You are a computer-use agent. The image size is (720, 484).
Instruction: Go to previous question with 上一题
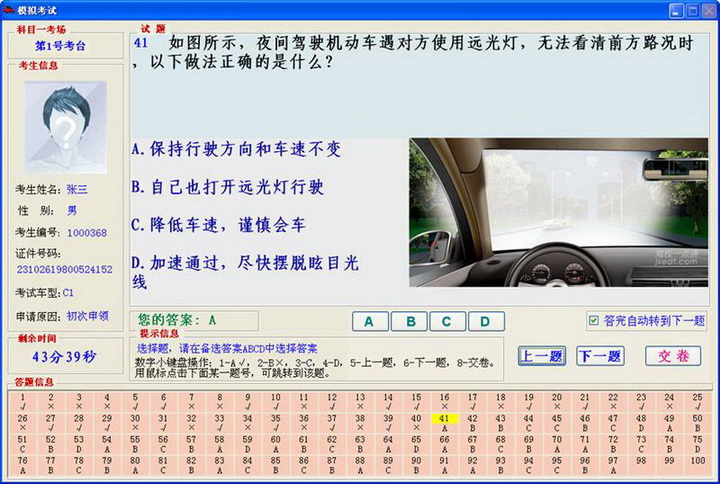[x=542, y=356]
